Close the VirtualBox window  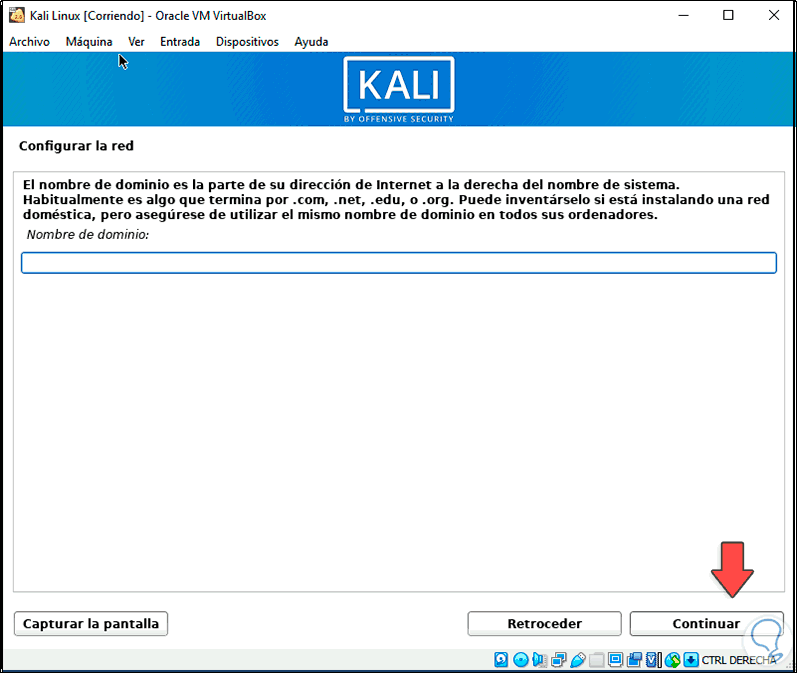(x=774, y=15)
